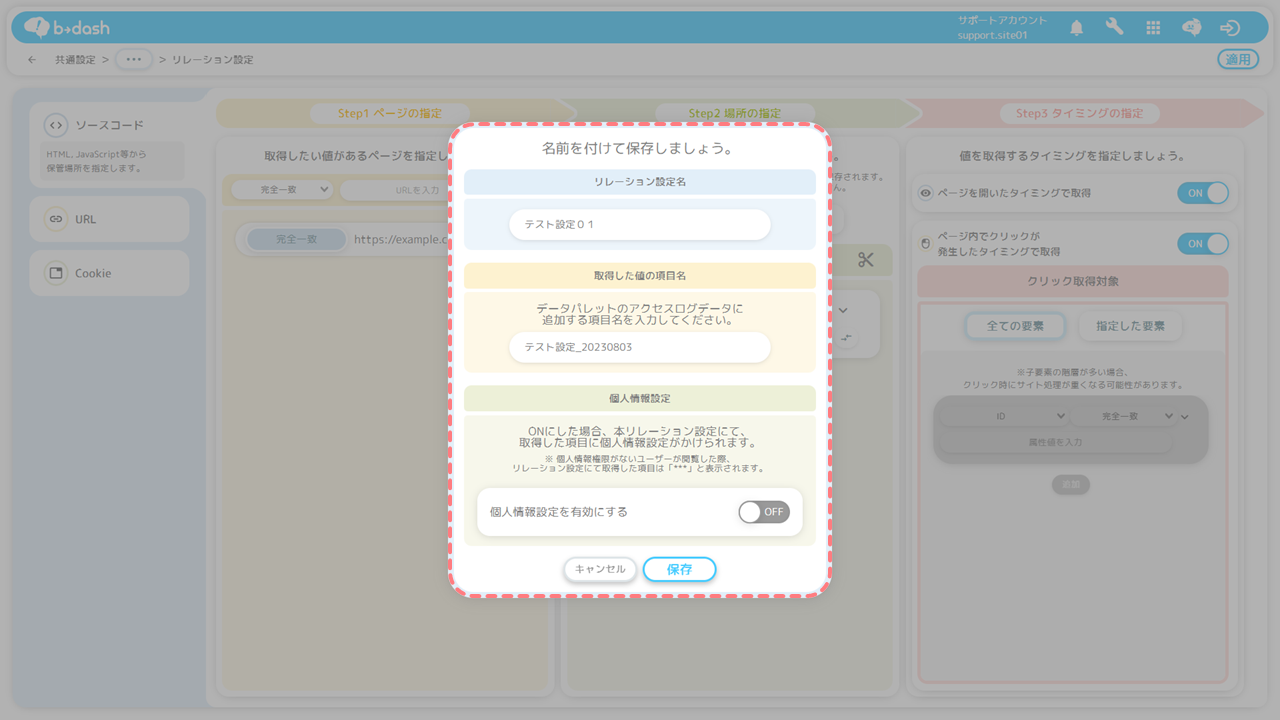This screenshot has width=1280, height=720.
Task: Open the 完全一致 dropdown in click target
Action: [1123, 416]
